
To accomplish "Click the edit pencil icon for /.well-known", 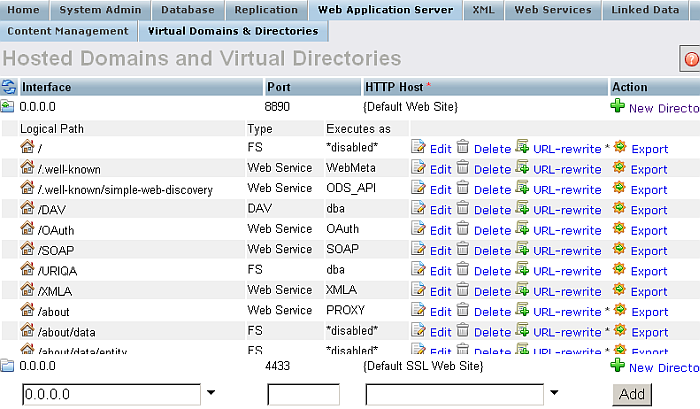I will click(x=418, y=167).
